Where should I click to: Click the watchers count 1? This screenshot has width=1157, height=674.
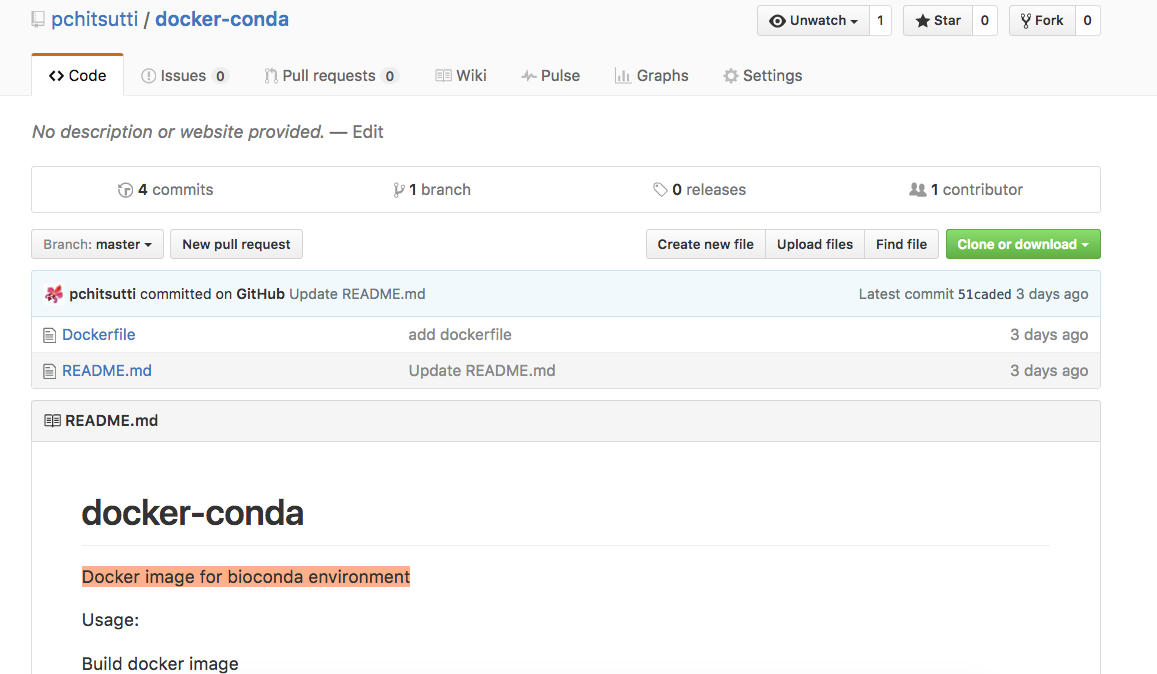880,21
